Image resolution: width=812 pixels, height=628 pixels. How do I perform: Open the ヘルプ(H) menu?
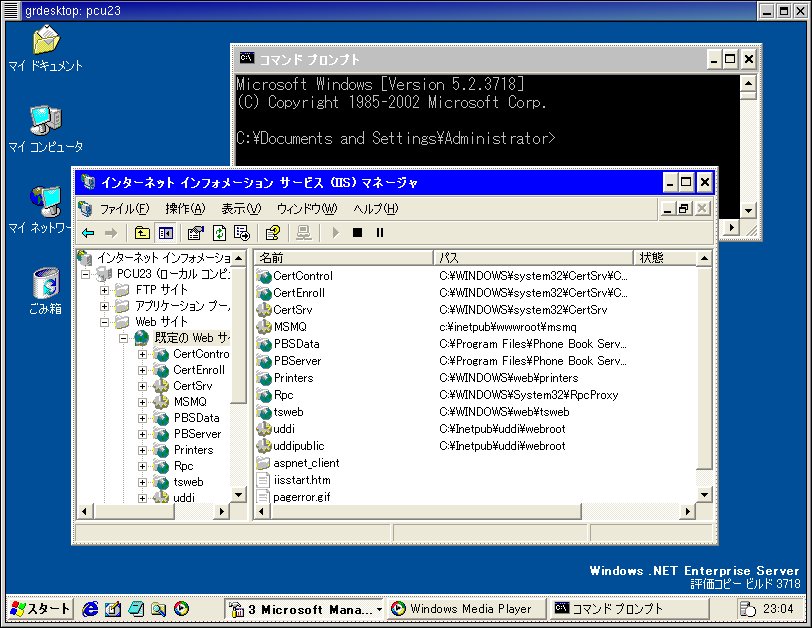375,209
